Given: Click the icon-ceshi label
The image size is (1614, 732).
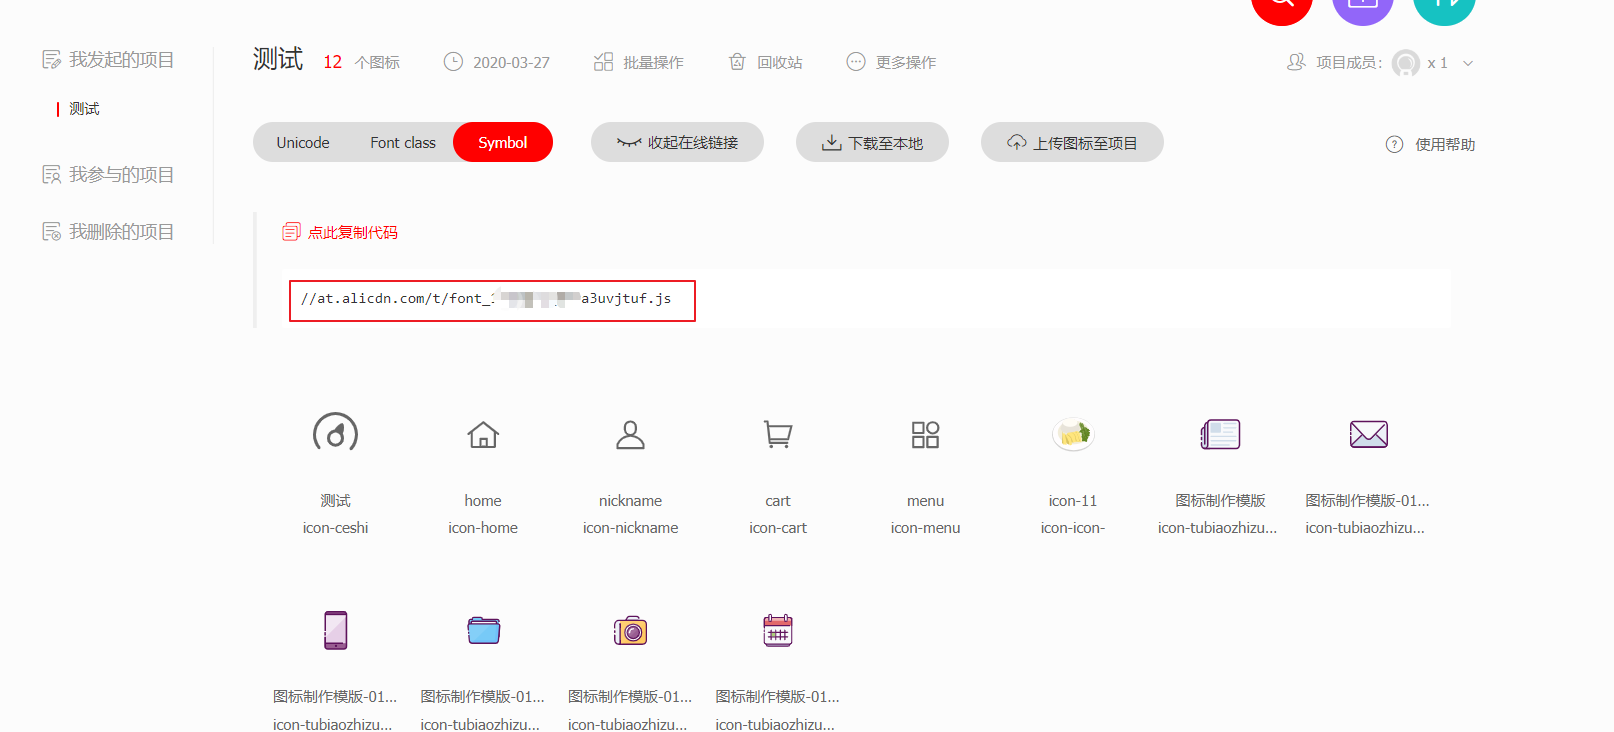Looking at the screenshot, I should pos(335,528).
